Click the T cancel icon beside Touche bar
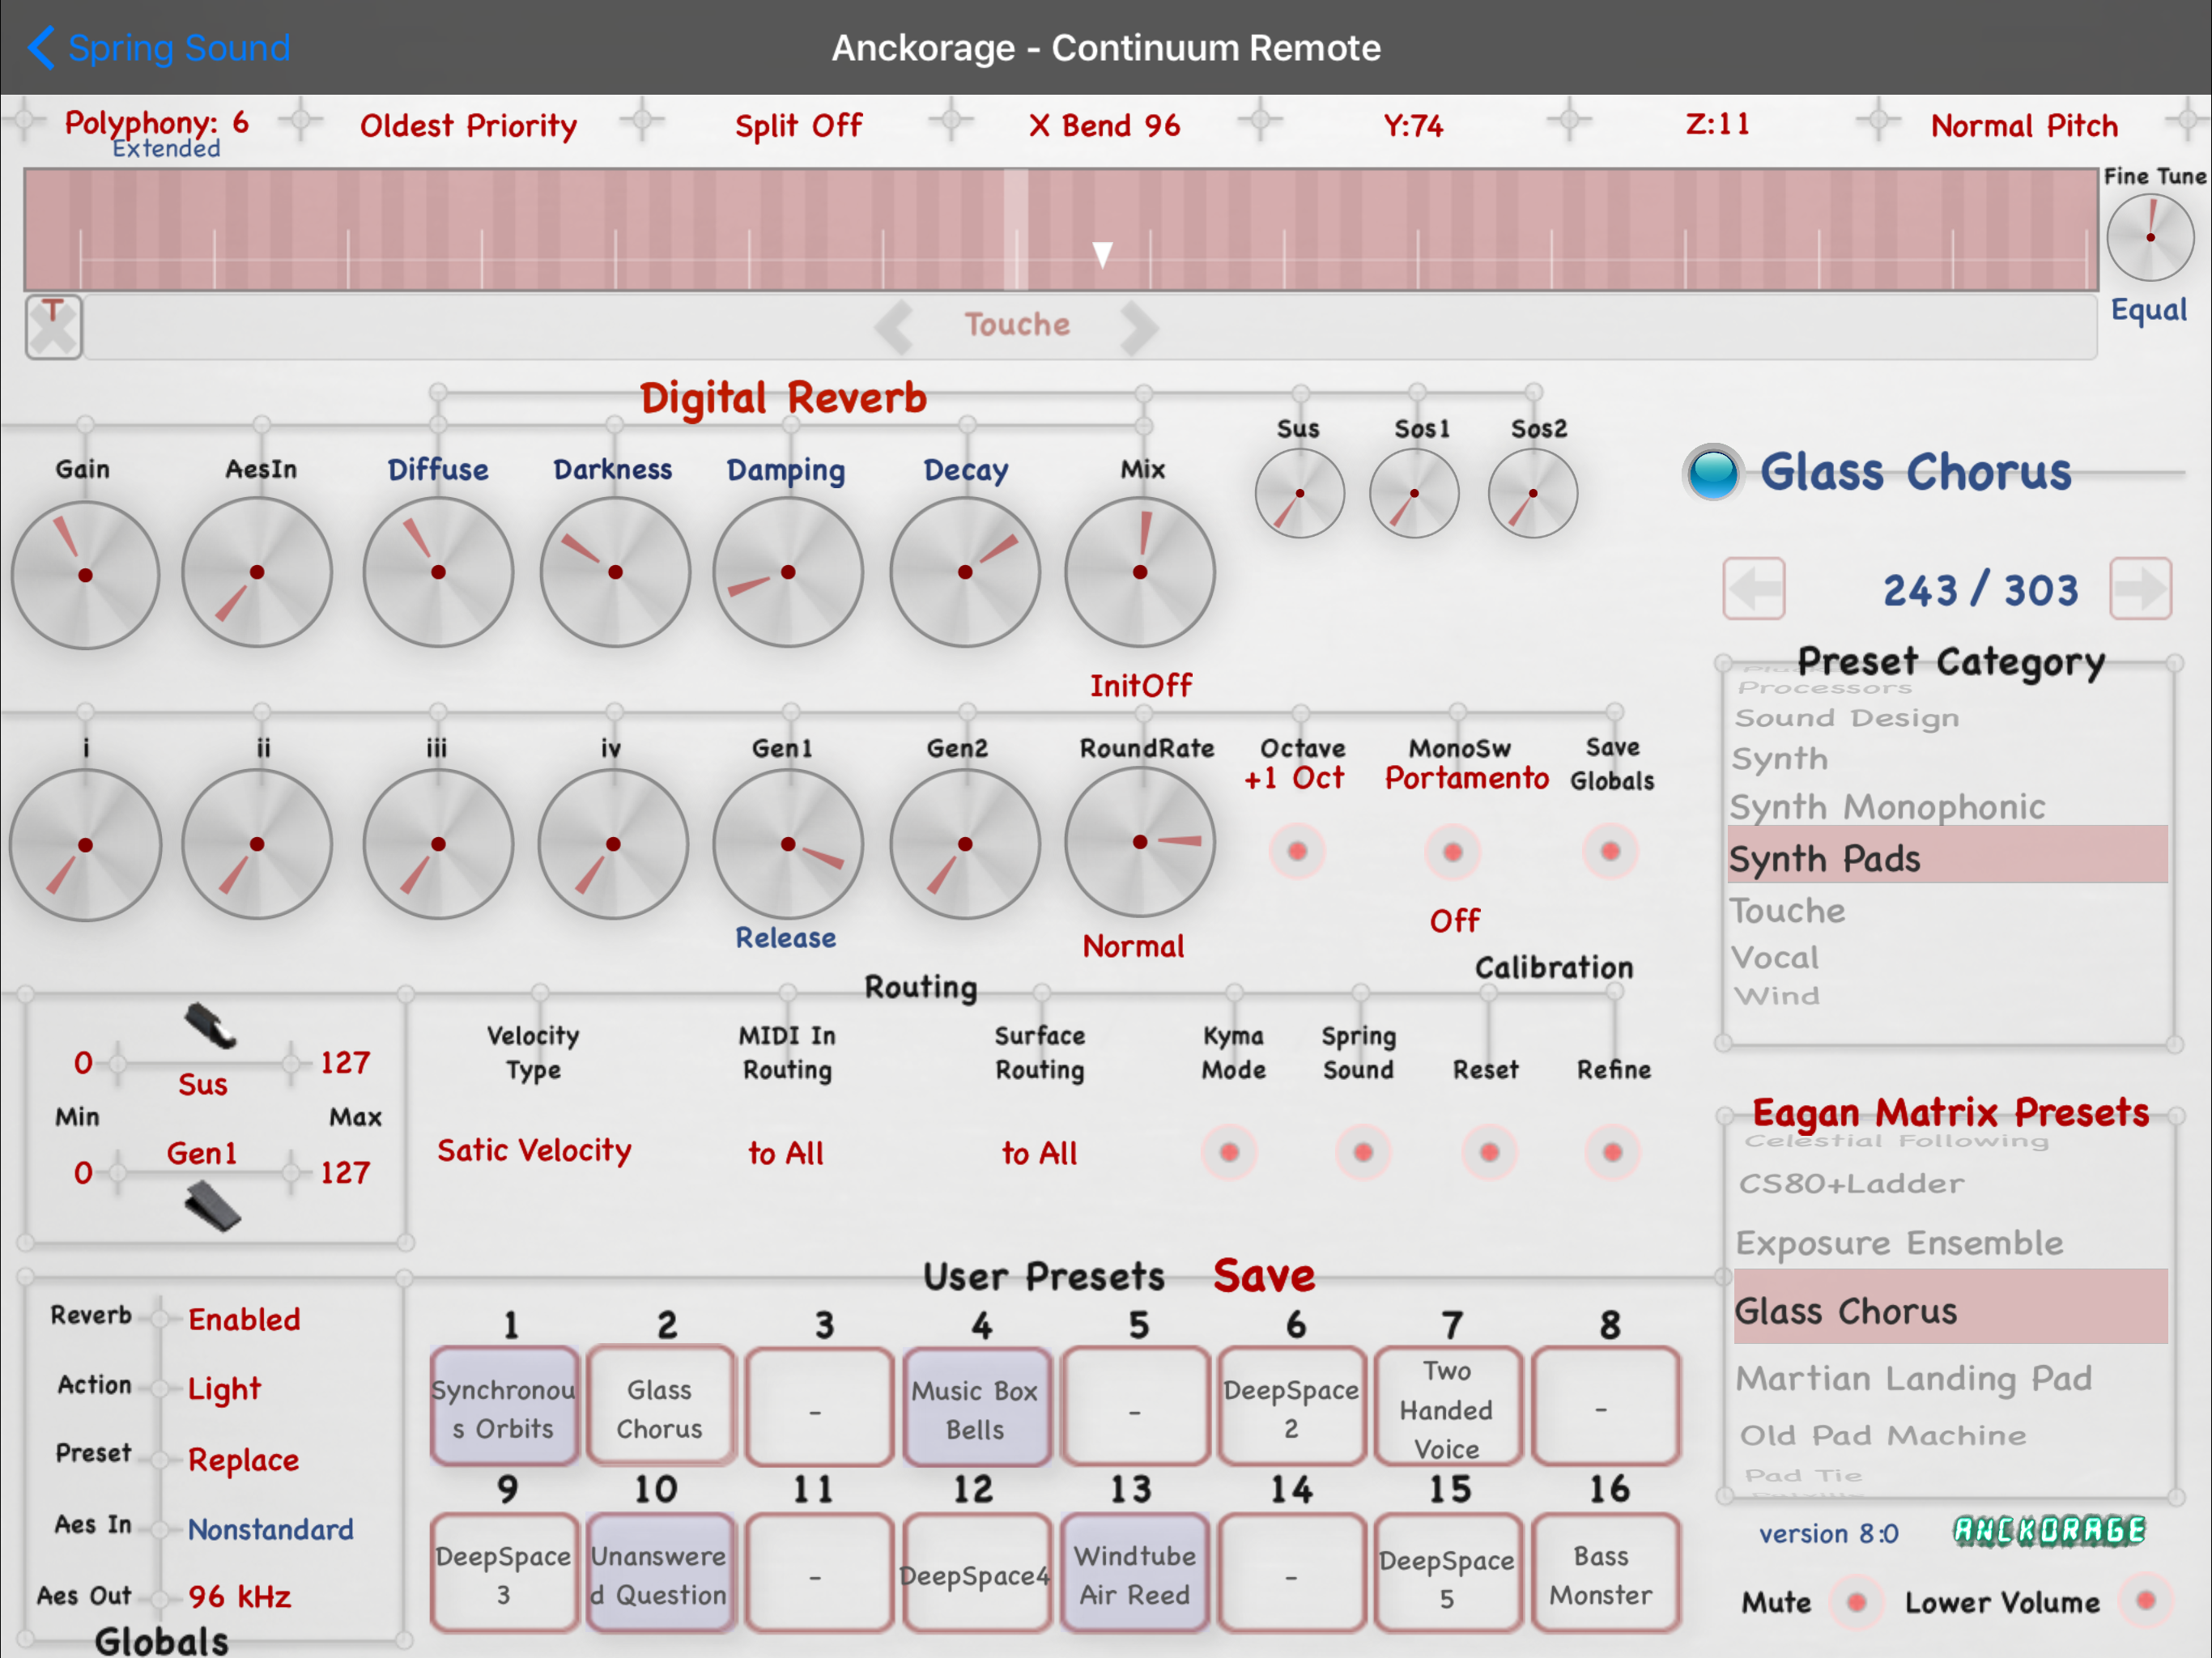The height and width of the screenshot is (1658, 2212). [53, 326]
